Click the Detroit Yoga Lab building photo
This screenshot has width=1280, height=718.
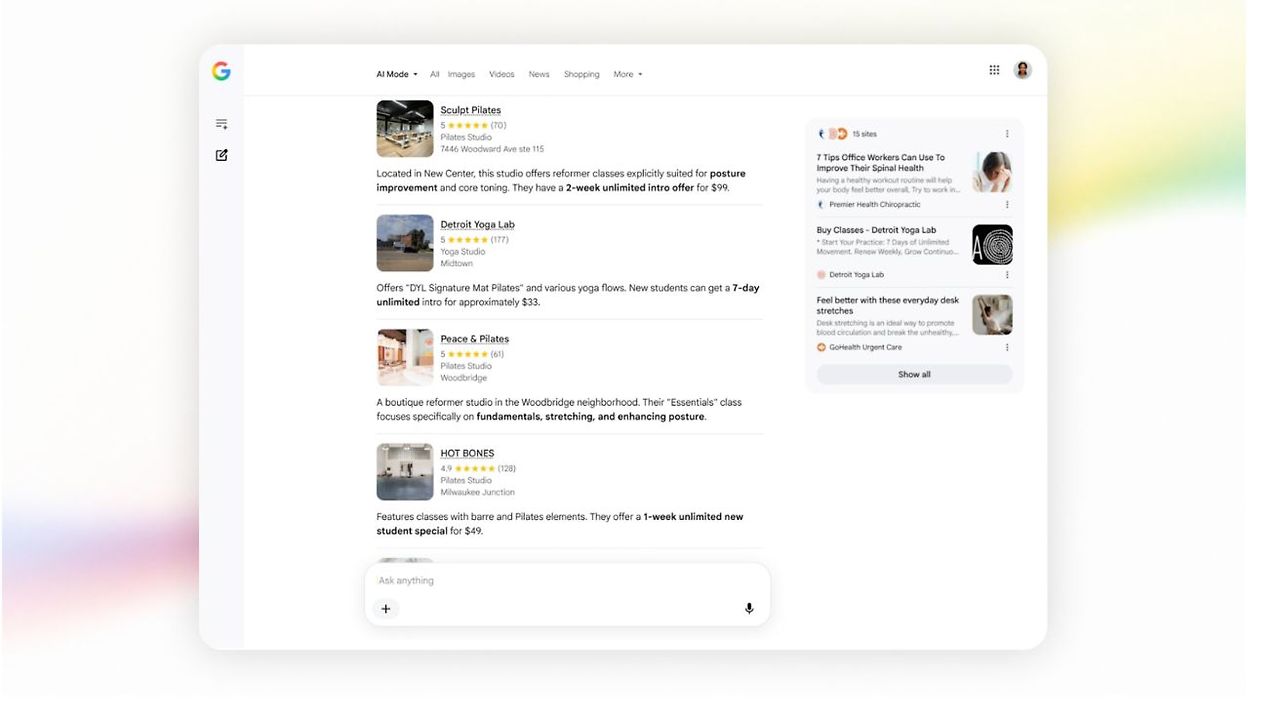click(x=405, y=243)
